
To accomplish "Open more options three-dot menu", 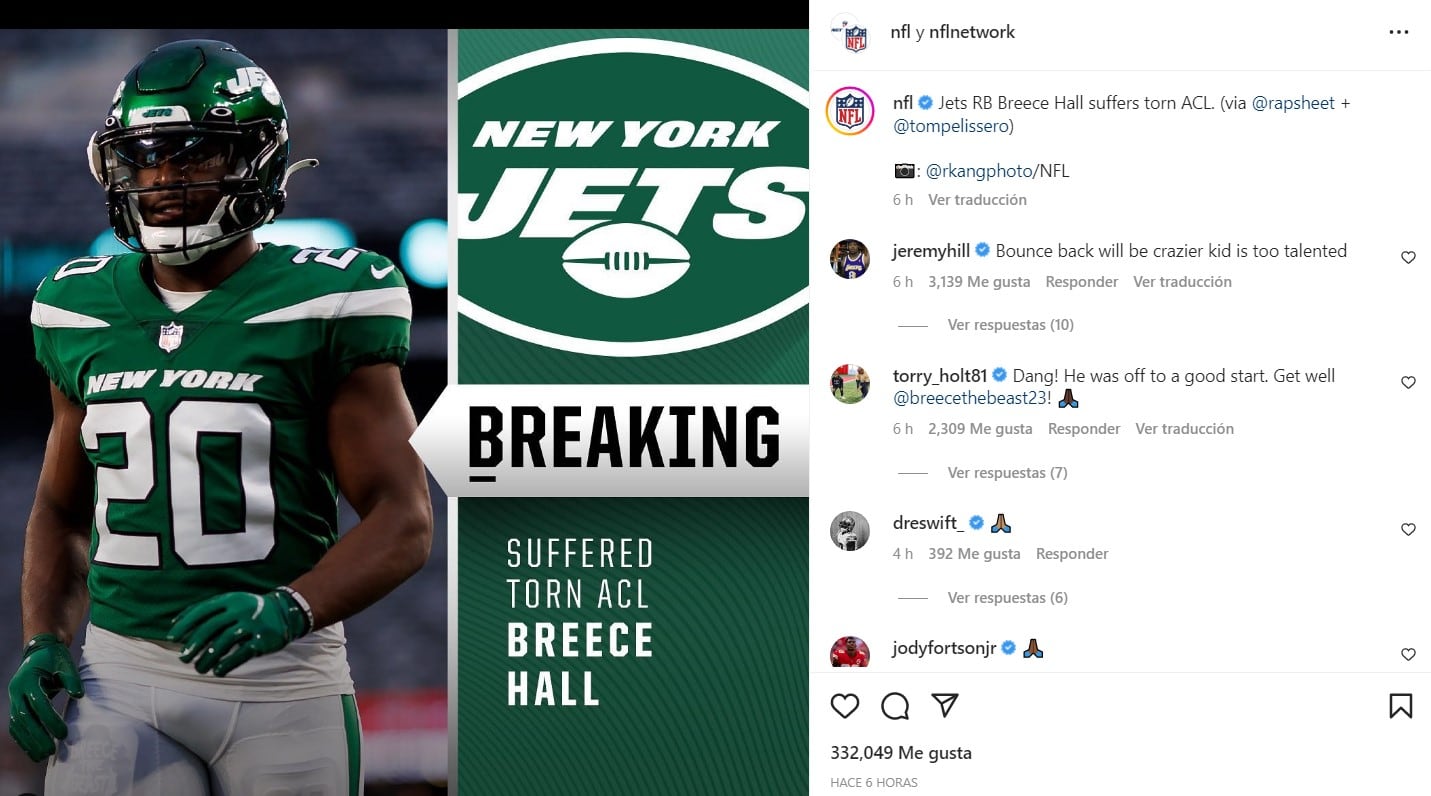I will [x=1399, y=32].
